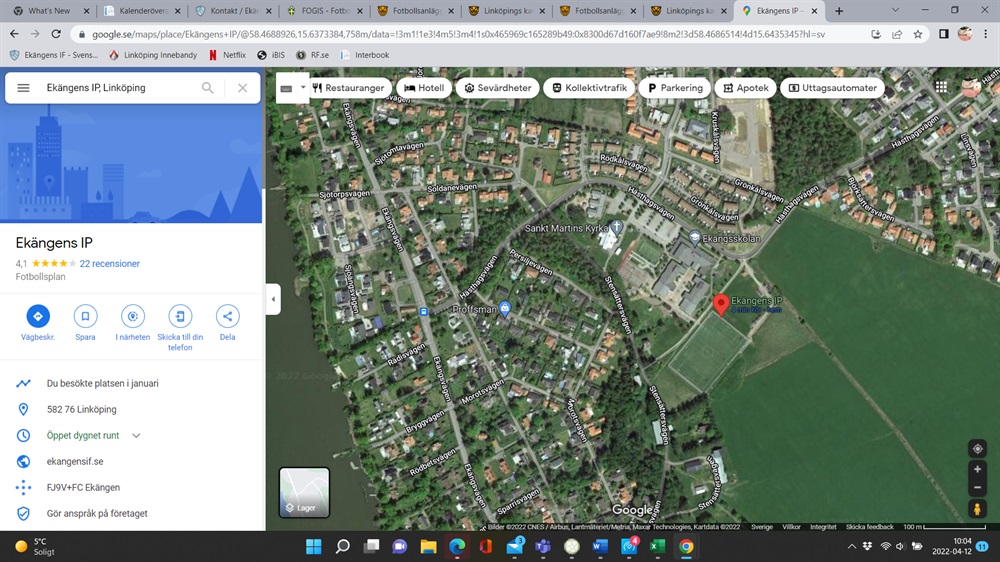Save the place with Spara

[x=85, y=316]
